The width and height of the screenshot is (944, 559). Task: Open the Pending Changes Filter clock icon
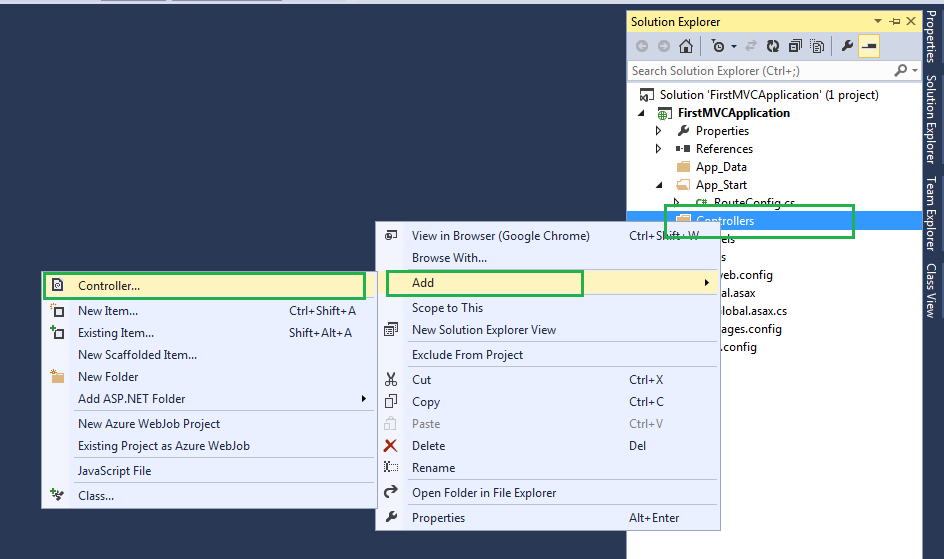tap(718, 46)
